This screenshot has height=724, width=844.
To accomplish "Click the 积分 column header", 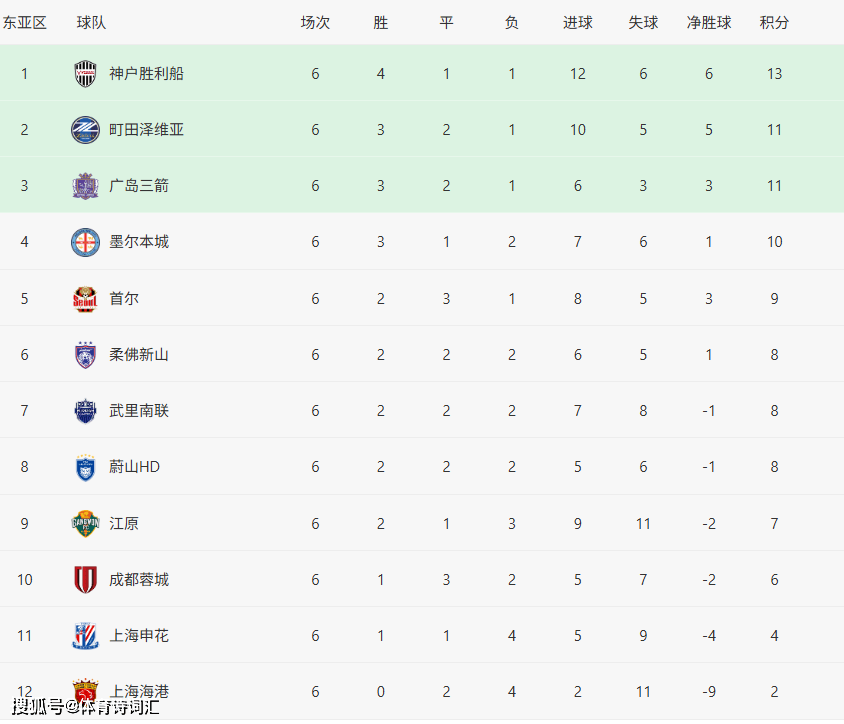I will click(x=774, y=22).
